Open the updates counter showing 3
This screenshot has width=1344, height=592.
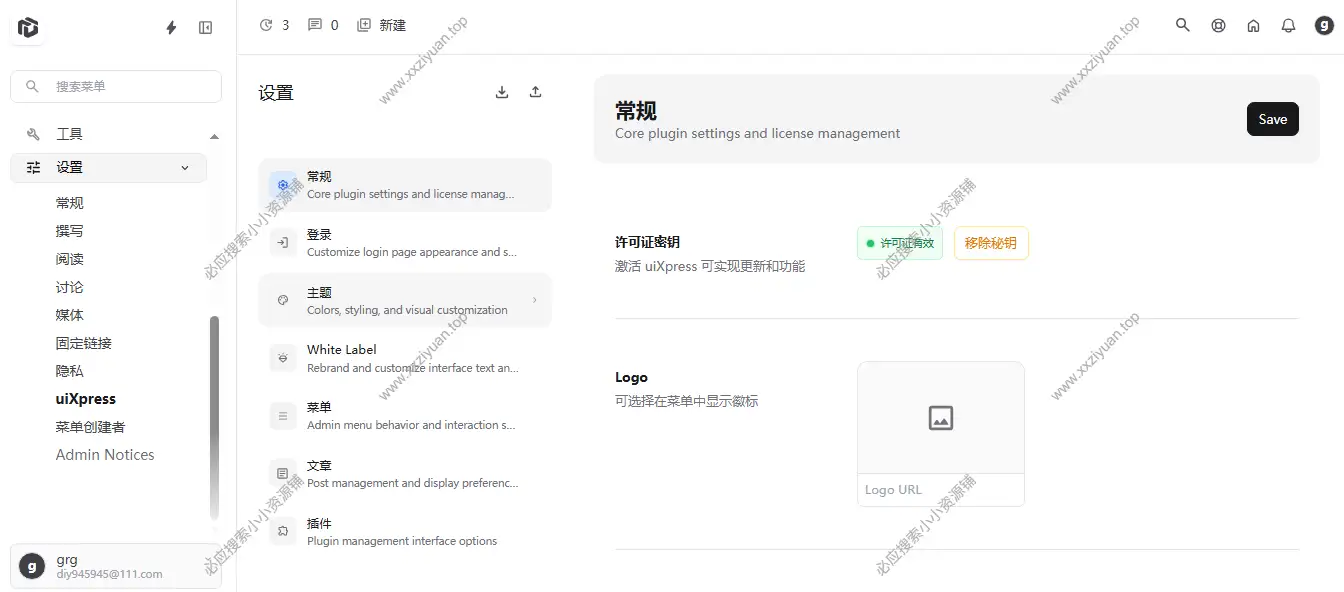pyautogui.click(x=274, y=25)
